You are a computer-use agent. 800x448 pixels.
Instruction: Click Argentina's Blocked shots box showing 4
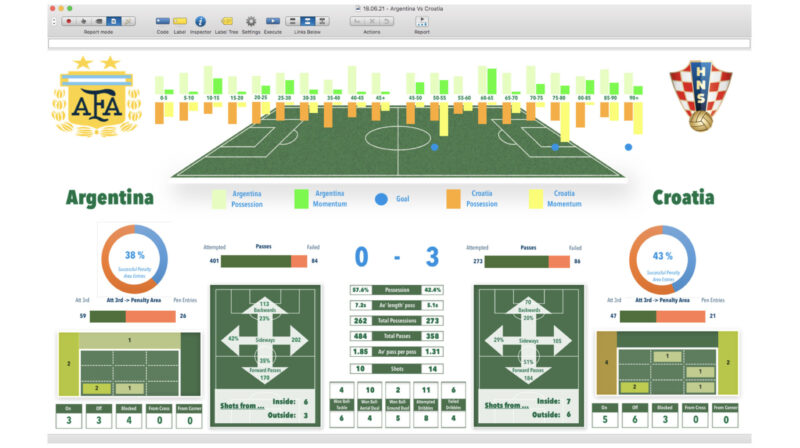[129, 416]
